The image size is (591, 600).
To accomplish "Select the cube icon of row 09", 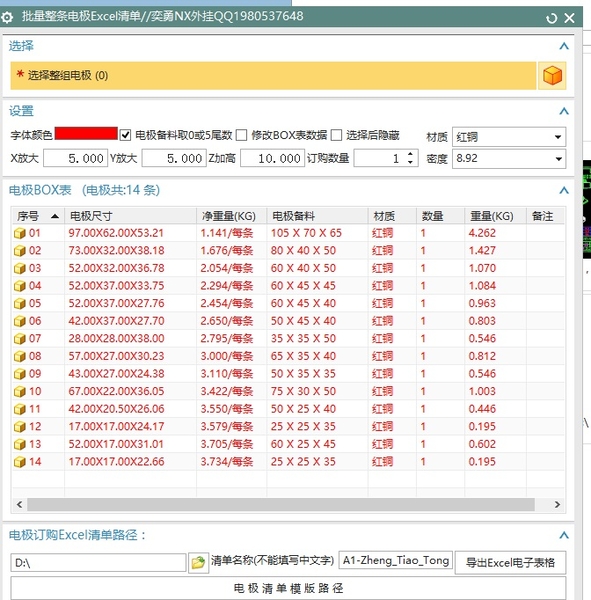I will [20, 374].
